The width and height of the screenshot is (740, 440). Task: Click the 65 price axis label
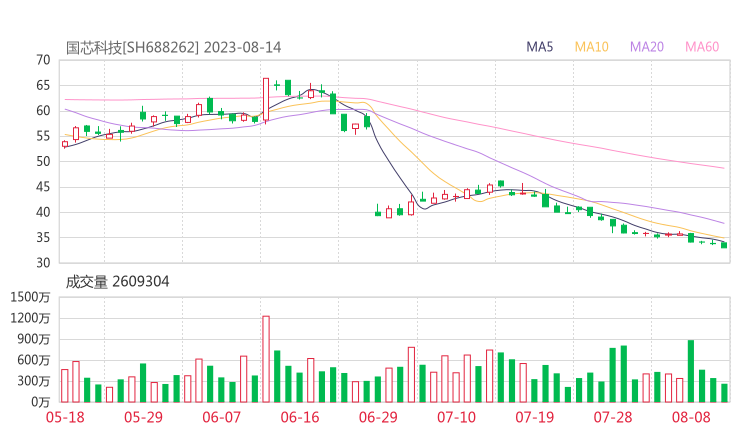(43, 85)
